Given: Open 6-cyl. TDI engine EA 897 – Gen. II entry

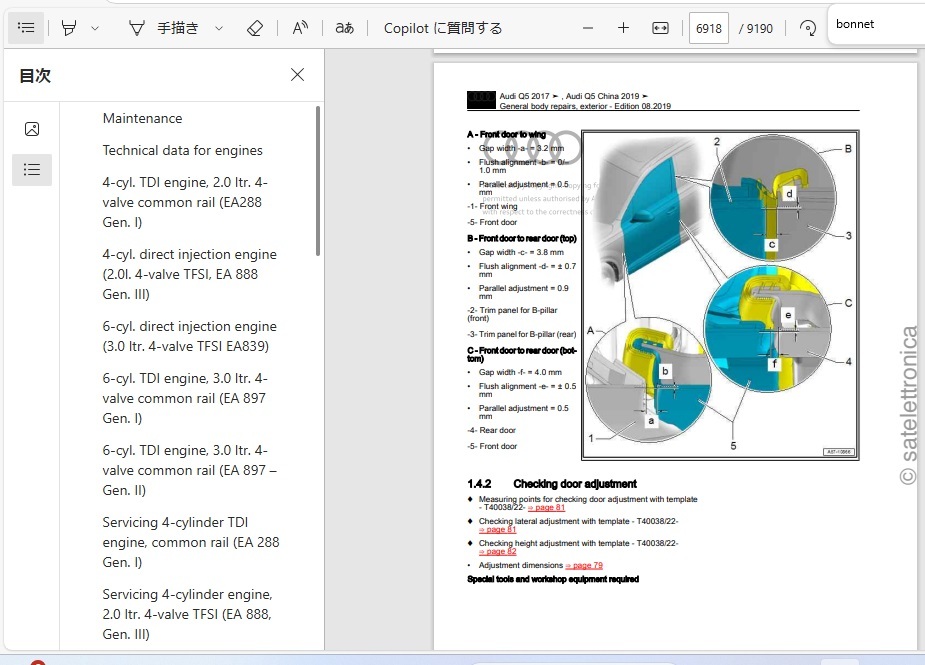Looking at the screenshot, I should pyautogui.click(x=189, y=470).
